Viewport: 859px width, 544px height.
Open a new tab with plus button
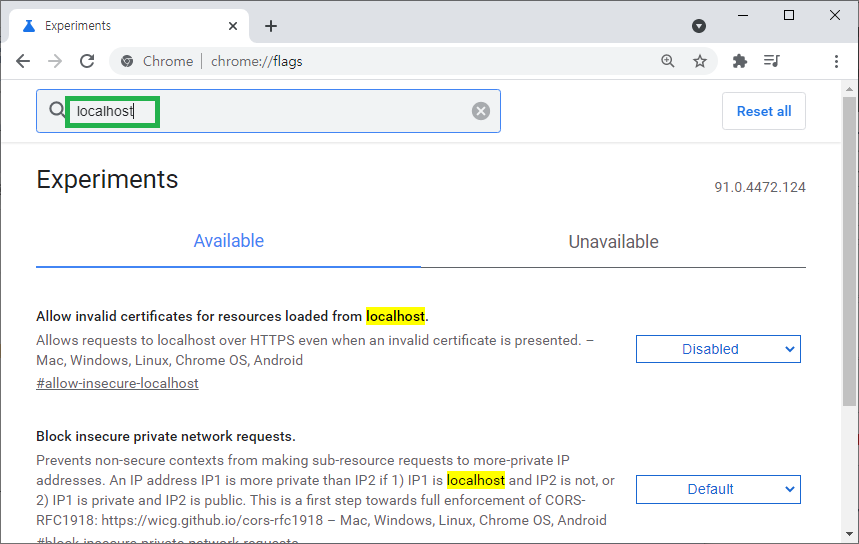[x=271, y=26]
